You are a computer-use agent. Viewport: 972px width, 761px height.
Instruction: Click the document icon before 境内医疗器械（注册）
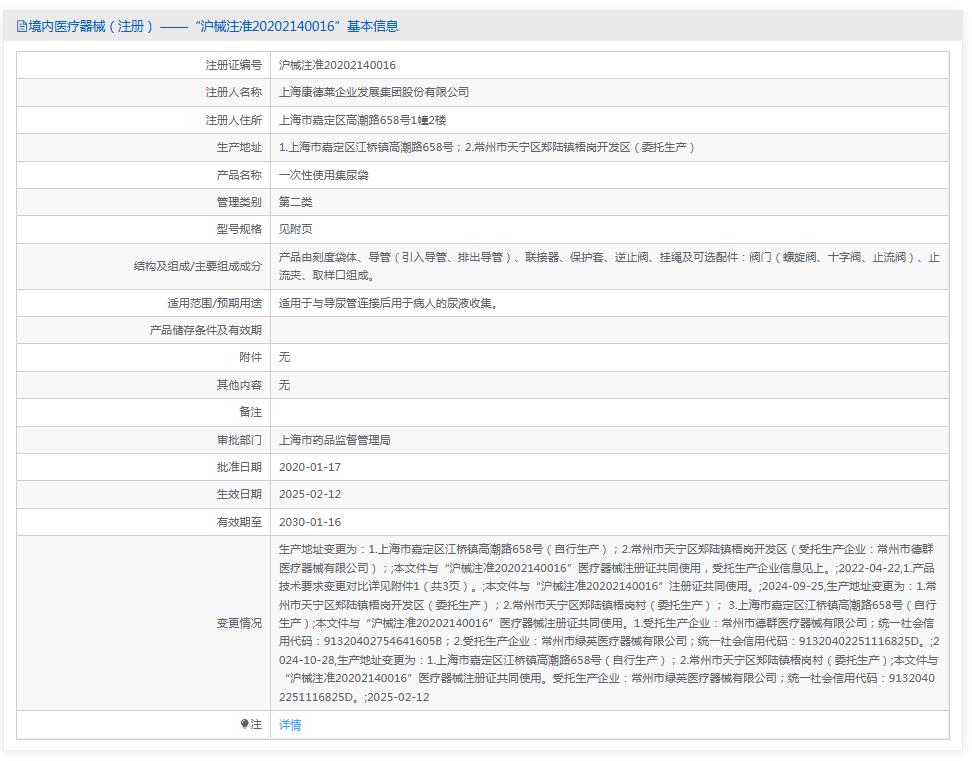click(22, 27)
